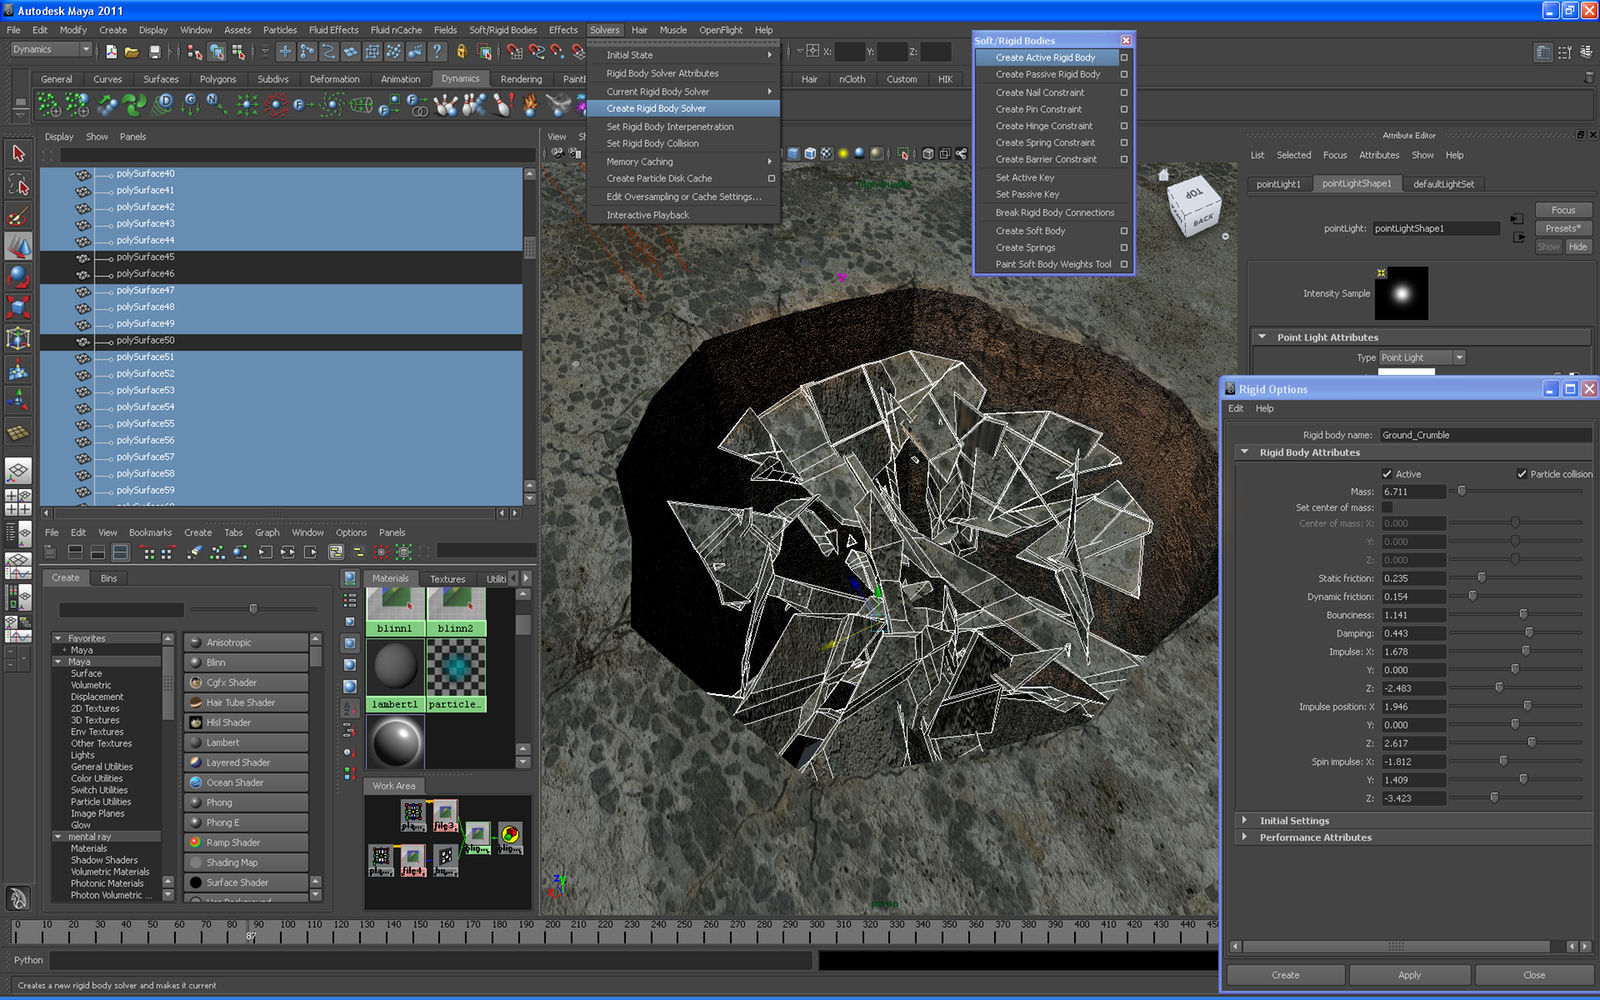Click the Maya logo icon in toolbox
This screenshot has width=1600, height=1000.
tap(18, 898)
